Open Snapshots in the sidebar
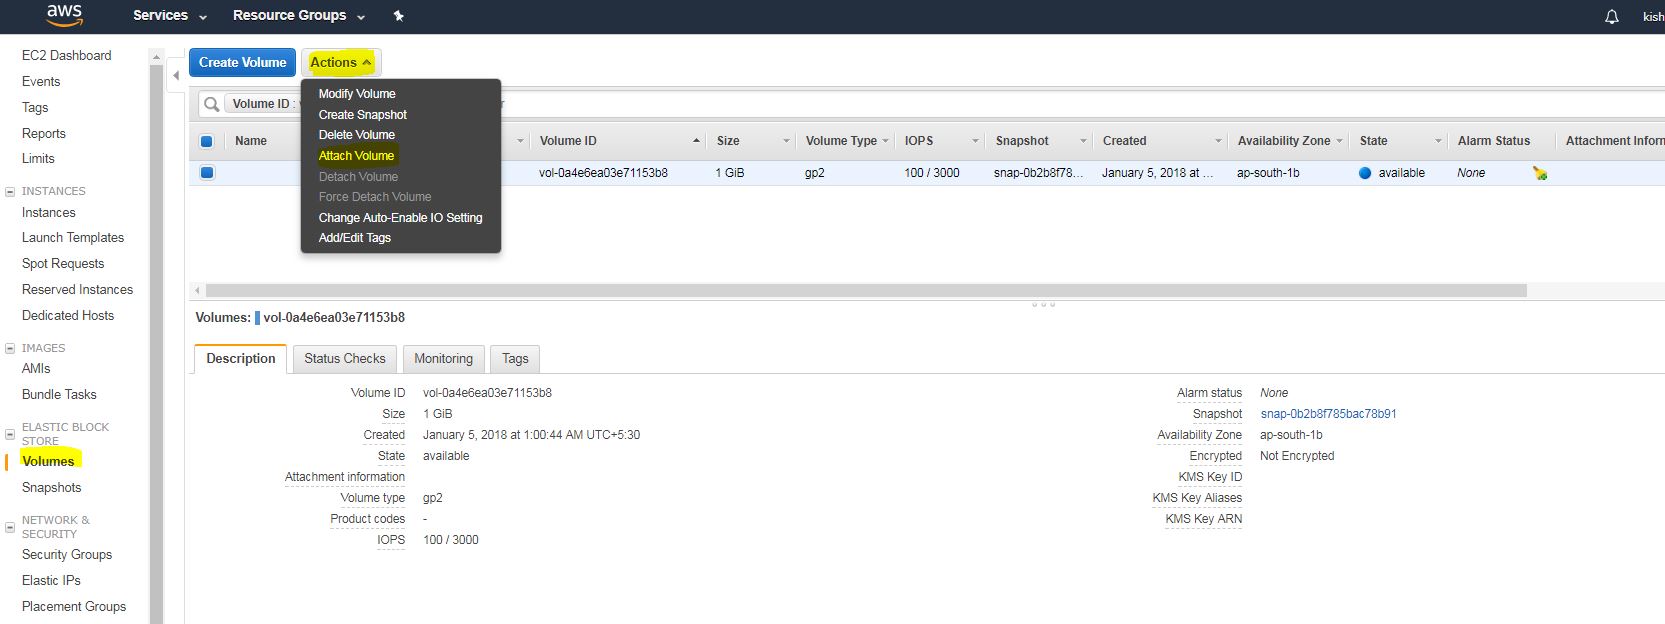1665x624 pixels. tap(52, 488)
